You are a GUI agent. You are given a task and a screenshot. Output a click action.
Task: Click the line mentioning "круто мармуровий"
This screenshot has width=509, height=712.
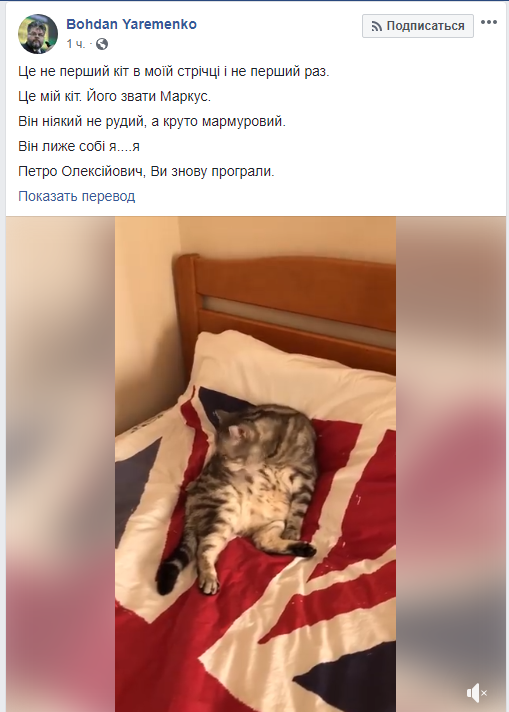click(x=152, y=121)
